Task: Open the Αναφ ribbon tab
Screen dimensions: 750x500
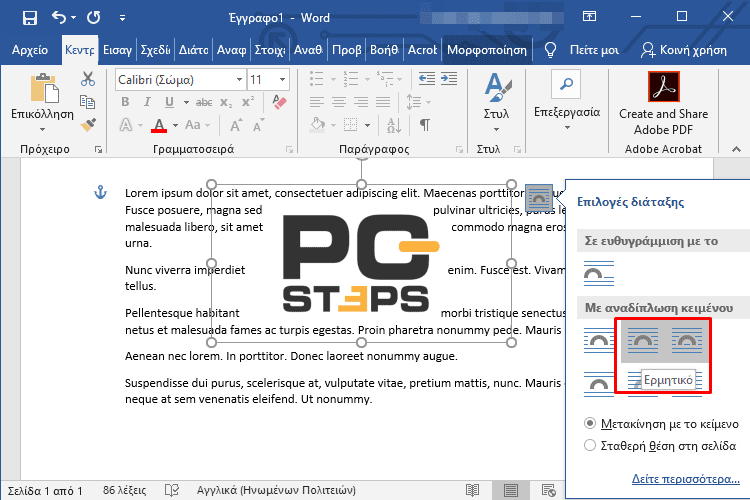Action: (x=232, y=50)
